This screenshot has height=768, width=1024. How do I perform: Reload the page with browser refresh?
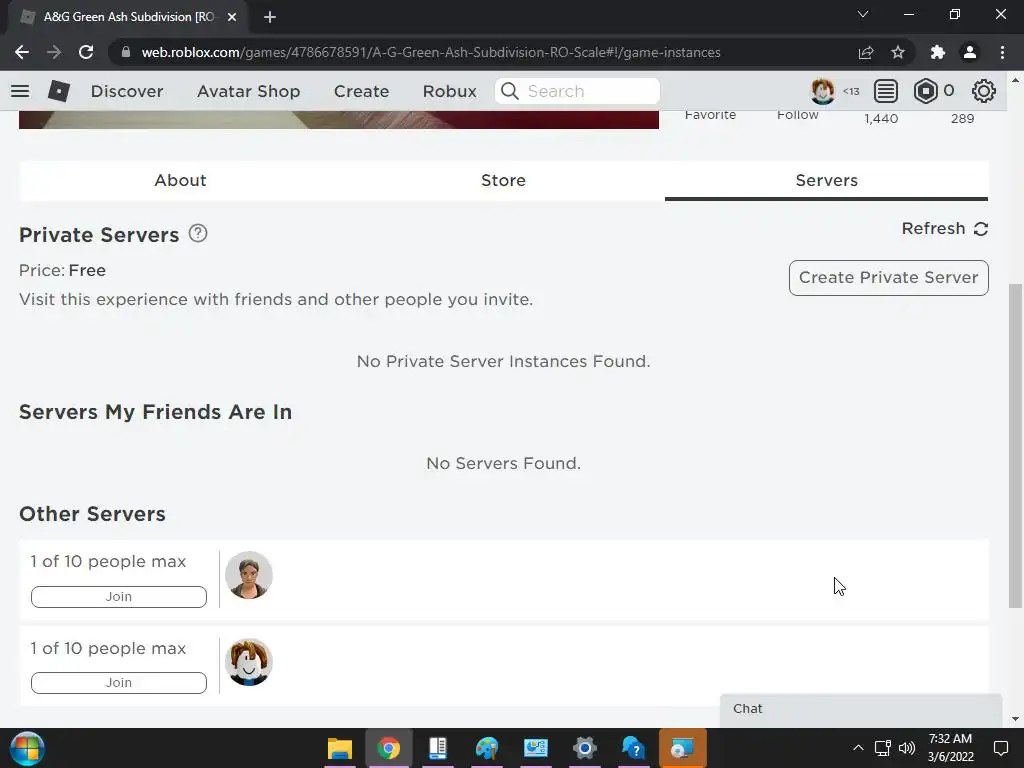86,52
